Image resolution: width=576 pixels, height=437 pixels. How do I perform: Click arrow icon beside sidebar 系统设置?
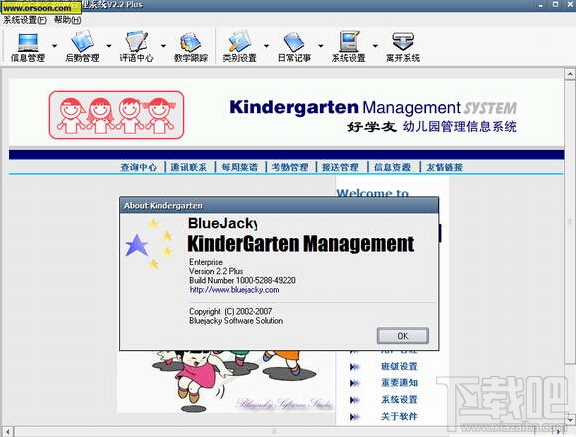[355, 400]
